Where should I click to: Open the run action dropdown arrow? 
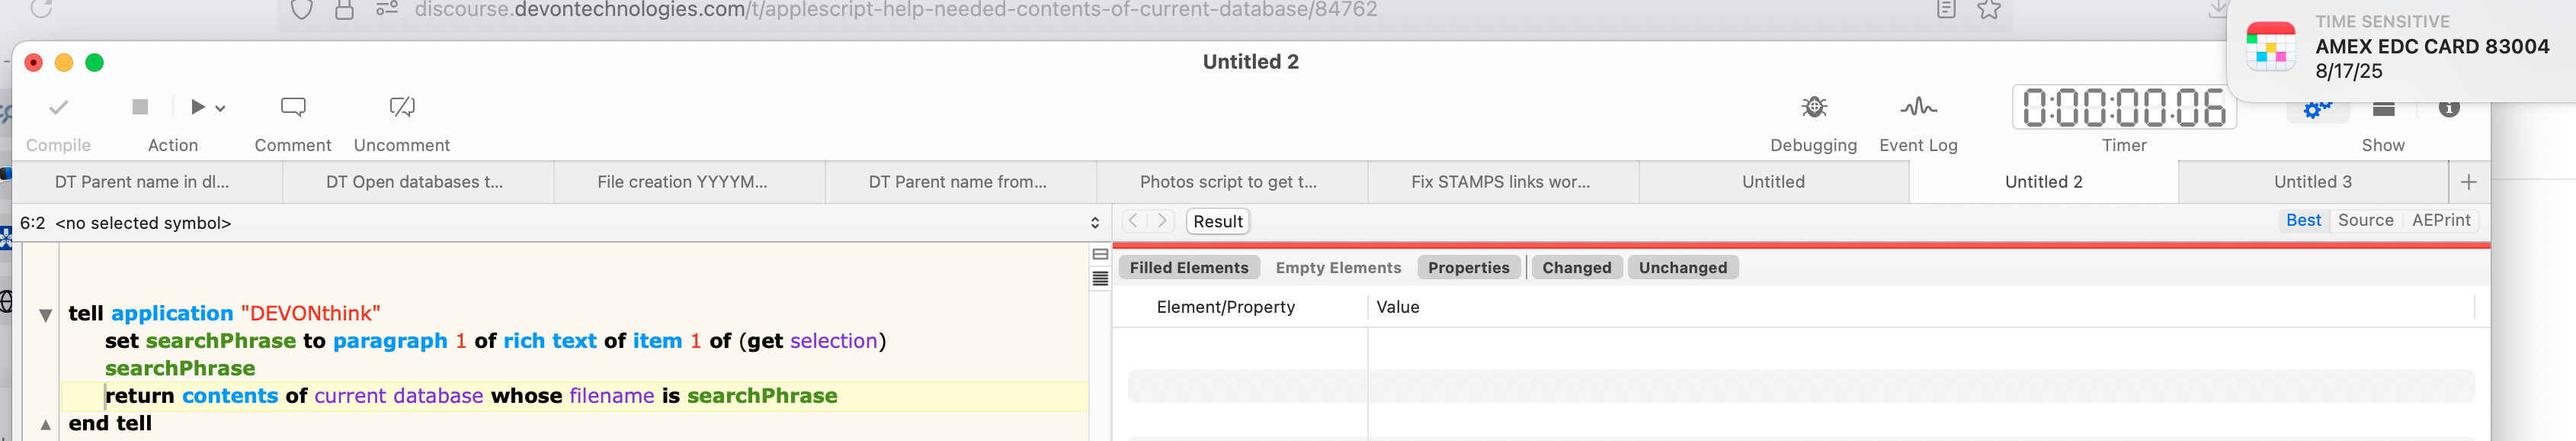point(221,108)
